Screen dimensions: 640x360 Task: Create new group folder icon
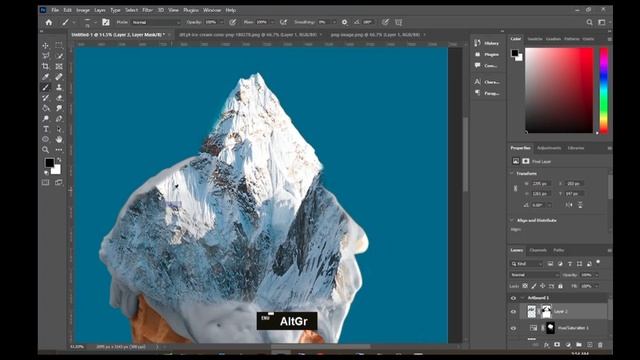point(579,345)
